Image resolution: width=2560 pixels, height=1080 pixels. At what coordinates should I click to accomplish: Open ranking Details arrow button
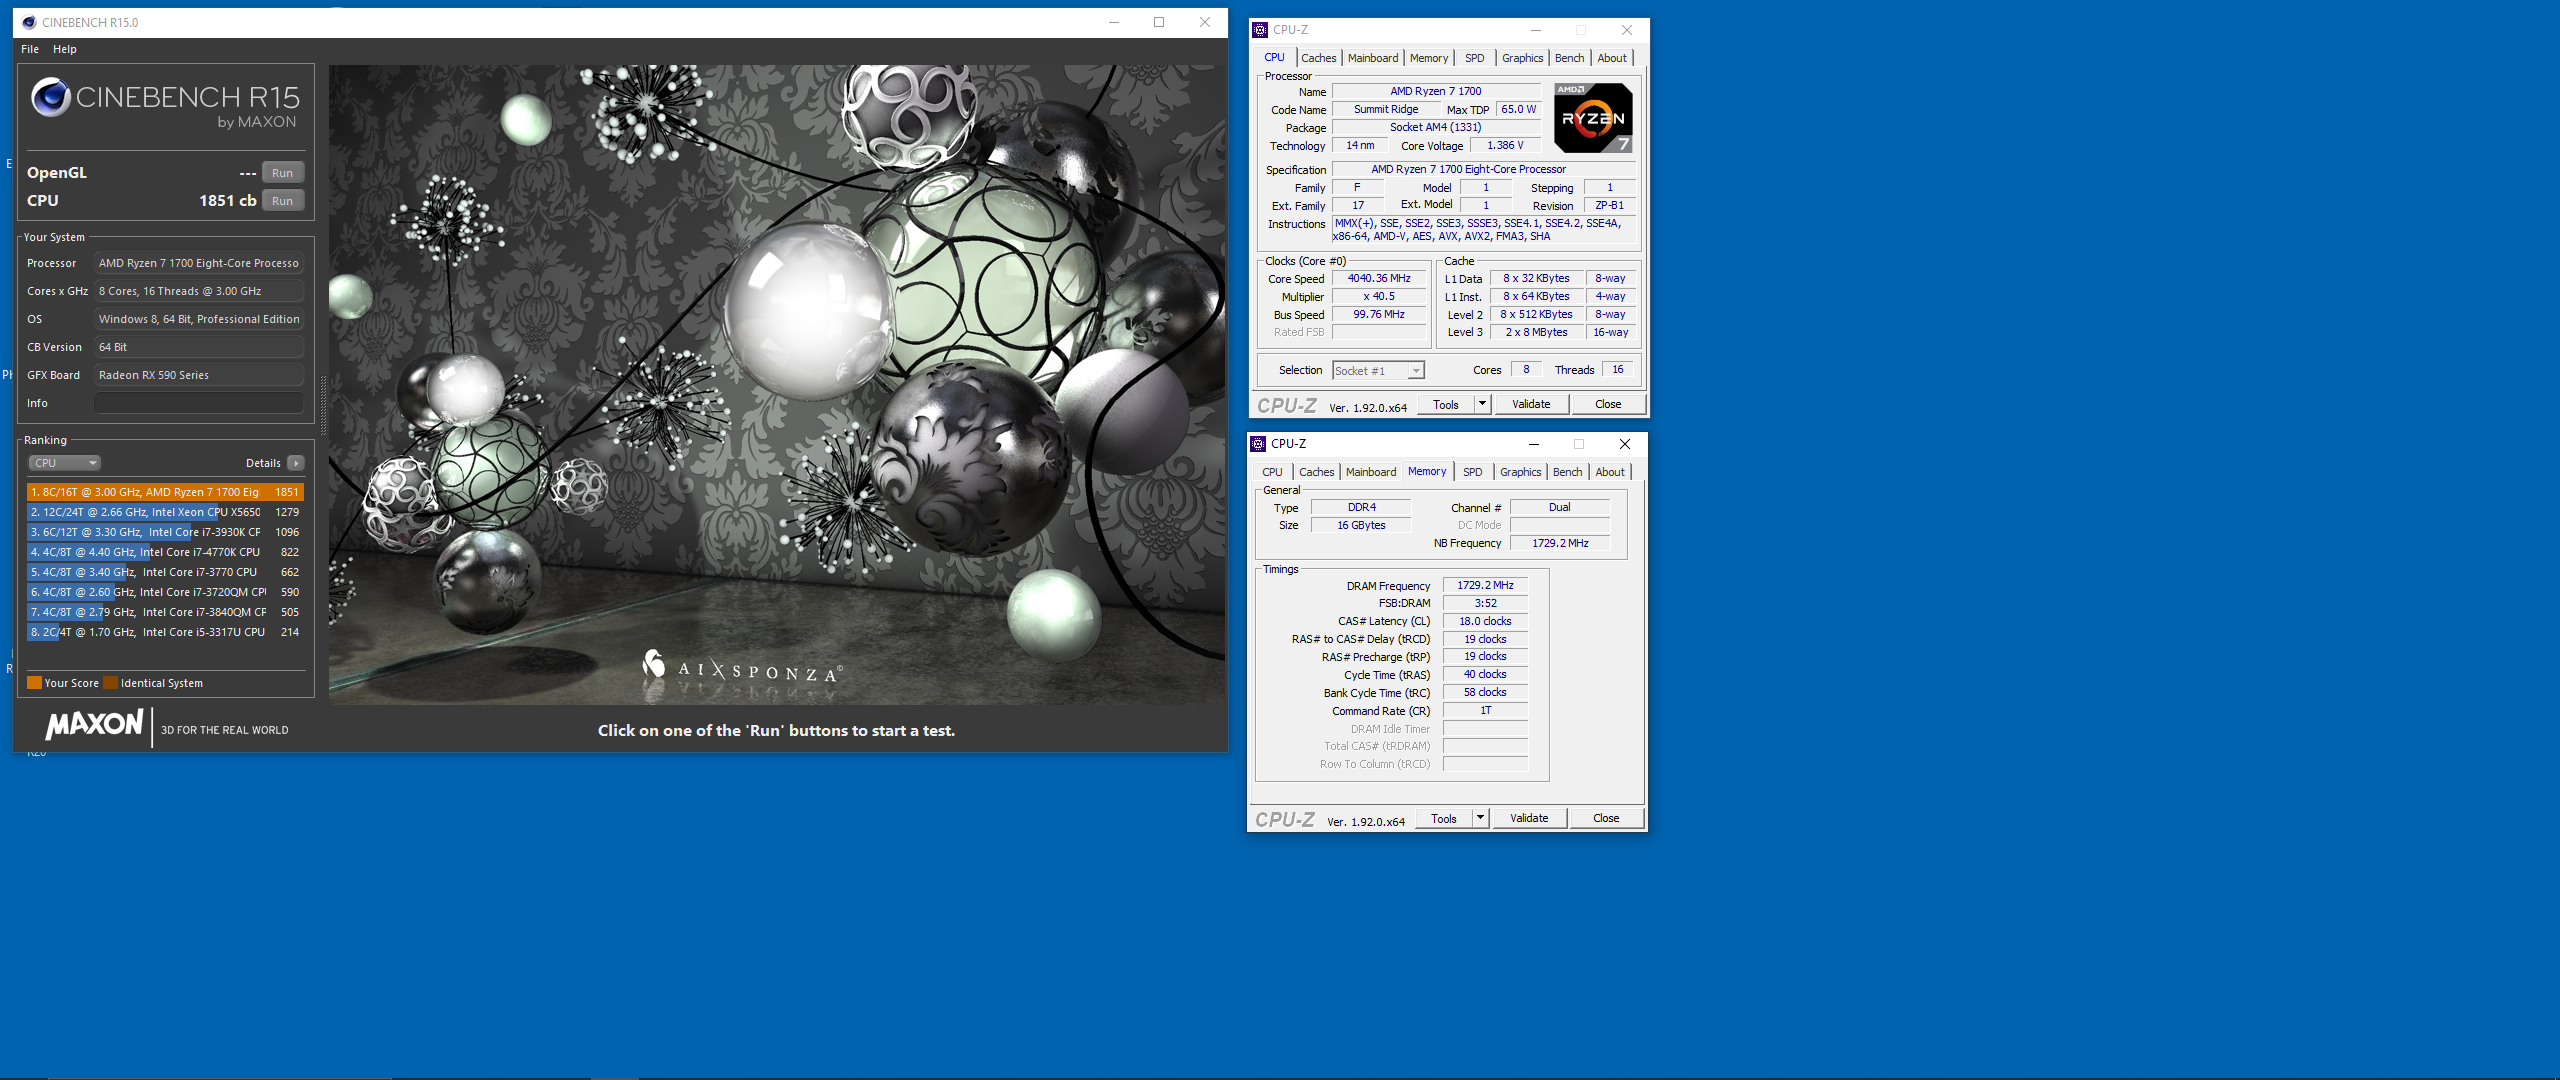(x=296, y=463)
